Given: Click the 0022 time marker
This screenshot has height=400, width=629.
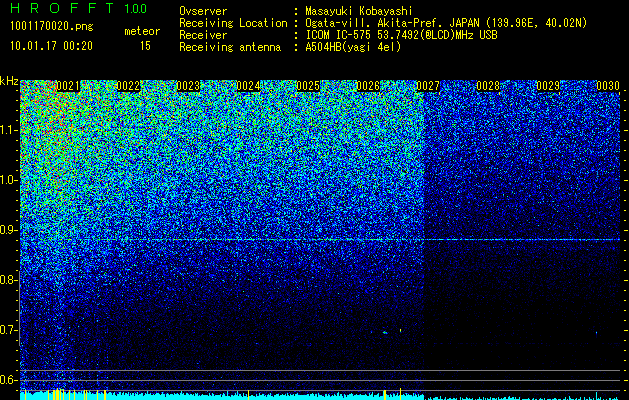Looking at the screenshot, I should click(128, 86).
